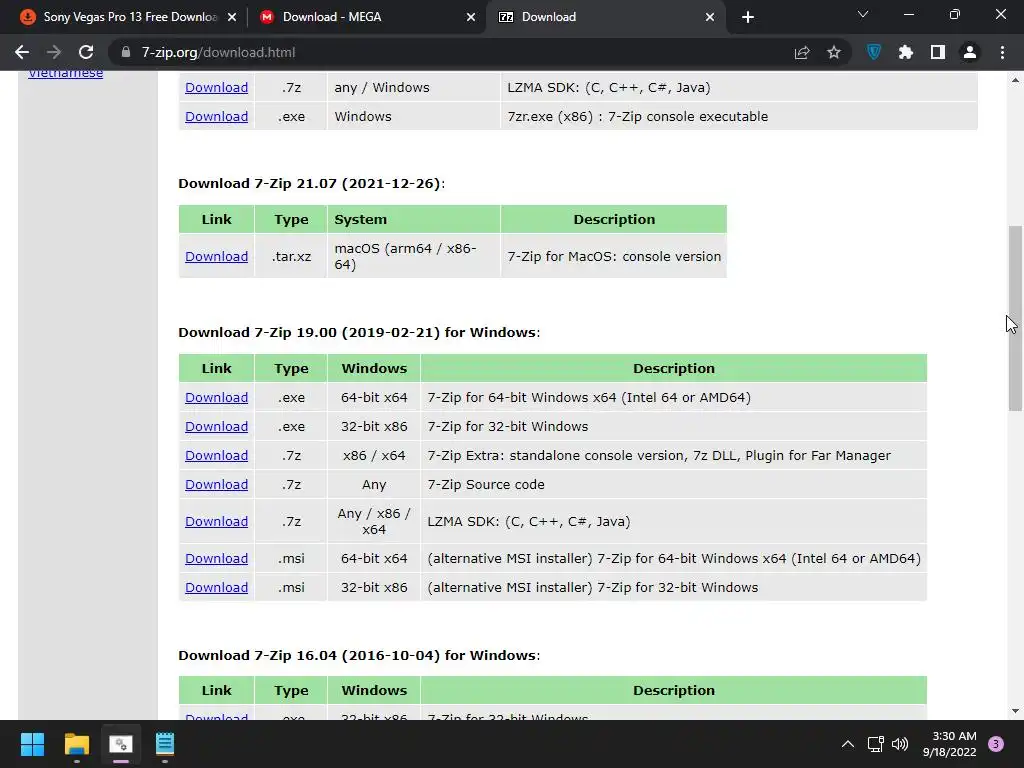
Task: Open the gears app in taskbar
Action: point(121,744)
